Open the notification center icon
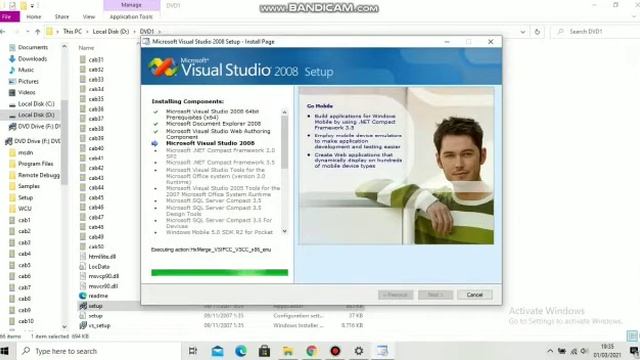640x360 pixels. pos(634,351)
